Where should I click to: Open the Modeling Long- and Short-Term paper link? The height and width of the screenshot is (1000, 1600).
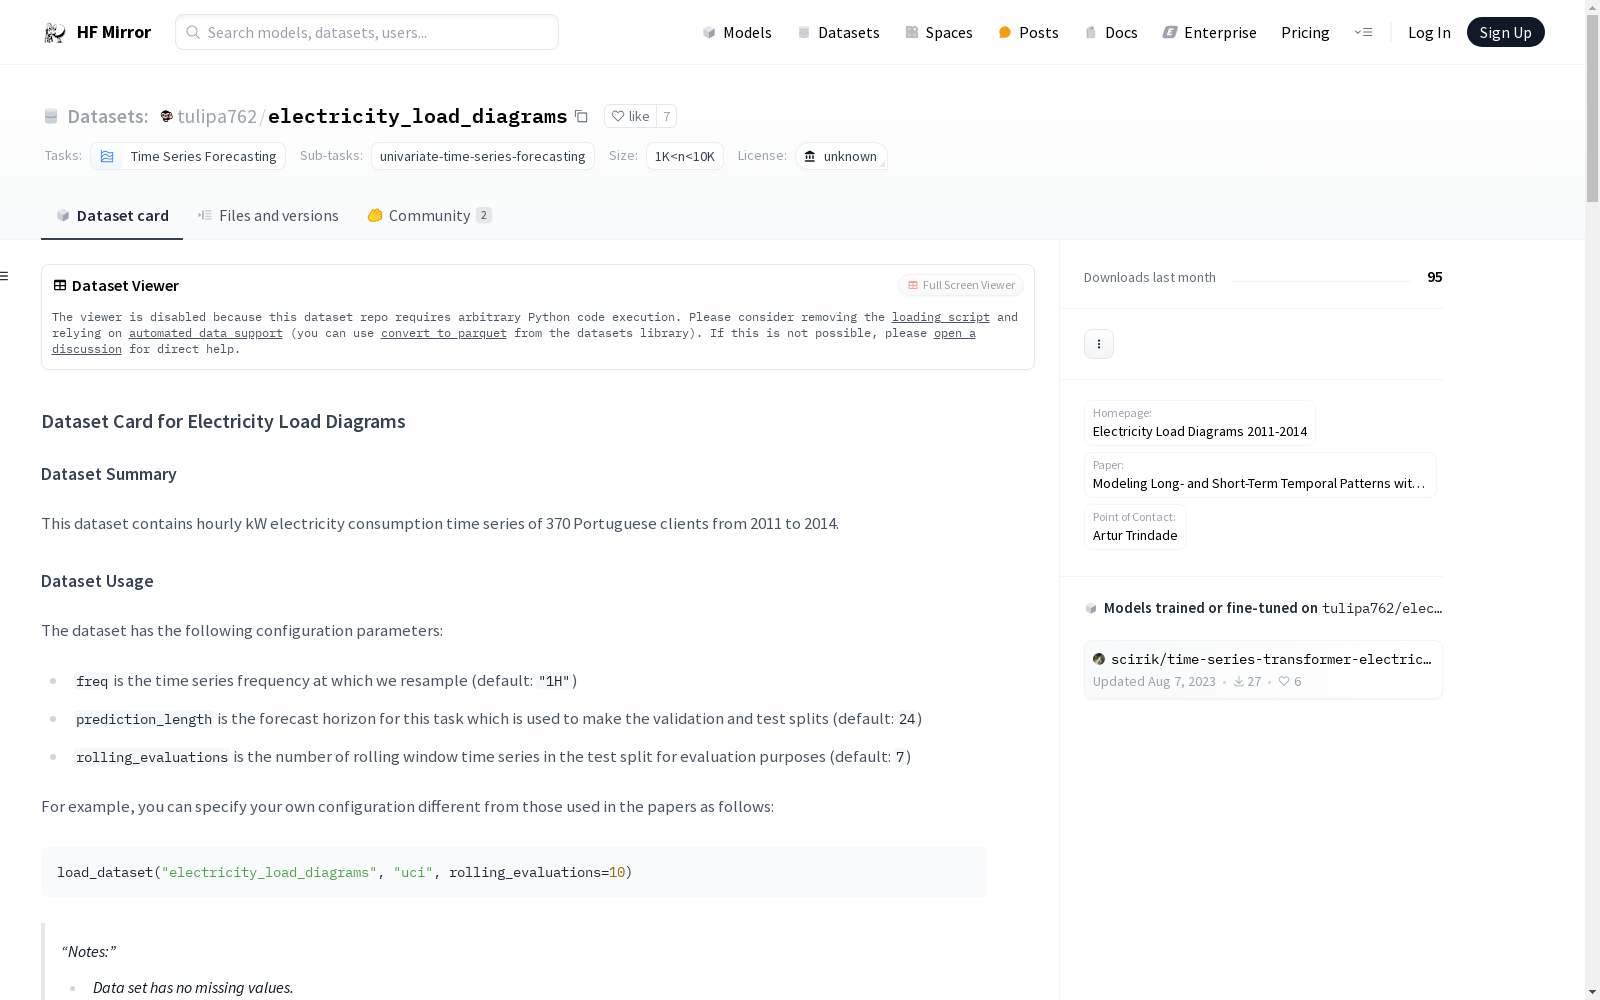click(1260, 475)
